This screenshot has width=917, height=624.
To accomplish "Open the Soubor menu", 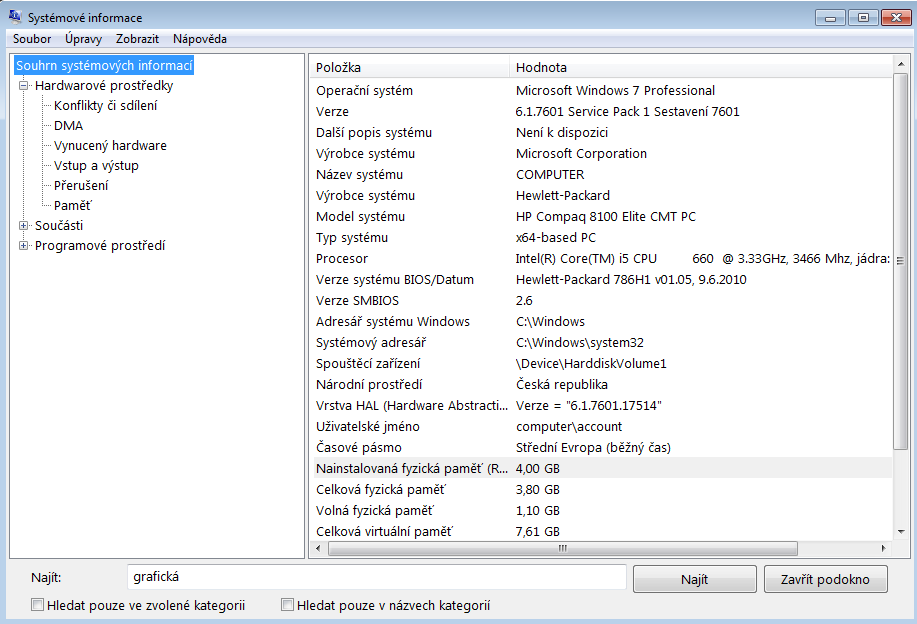I will click(32, 39).
